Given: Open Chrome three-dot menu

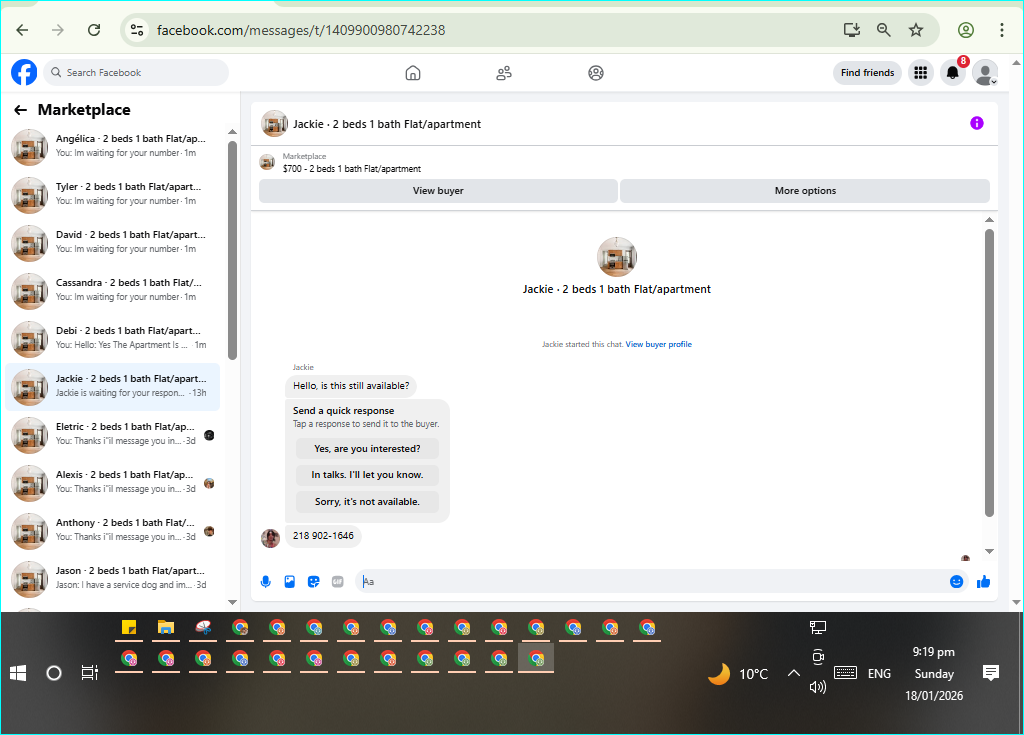Looking at the screenshot, I should pos(1002,30).
